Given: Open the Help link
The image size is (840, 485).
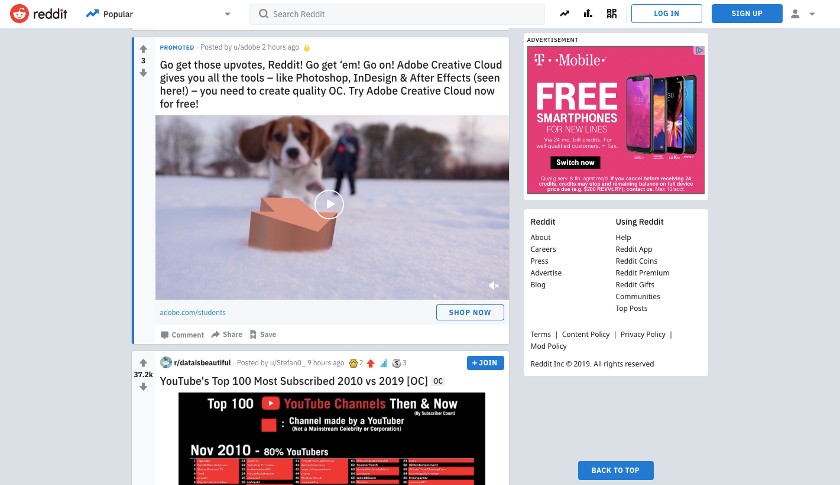Looking at the screenshot, I should coord(623,237).
